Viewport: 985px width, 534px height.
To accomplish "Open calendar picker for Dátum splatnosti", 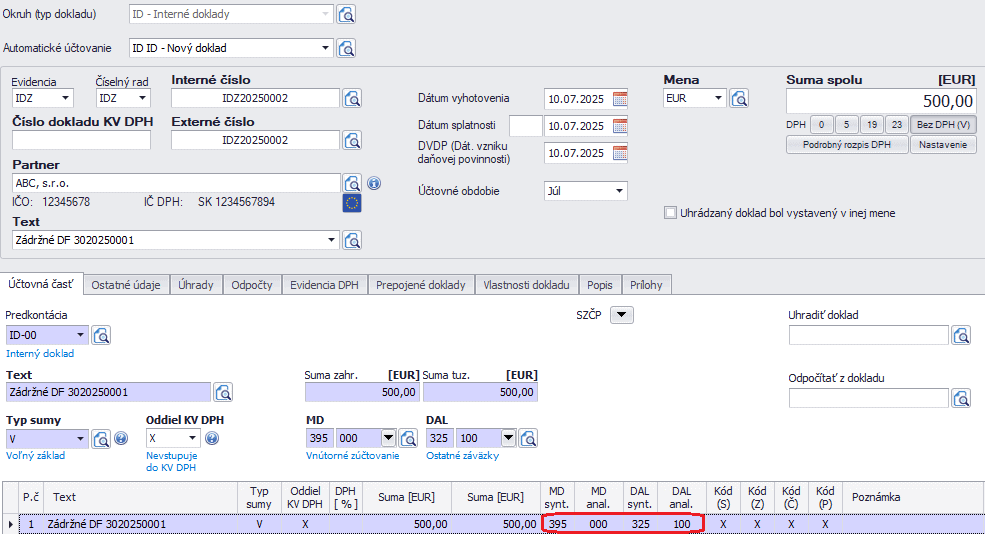I will [x=620, y=126].
